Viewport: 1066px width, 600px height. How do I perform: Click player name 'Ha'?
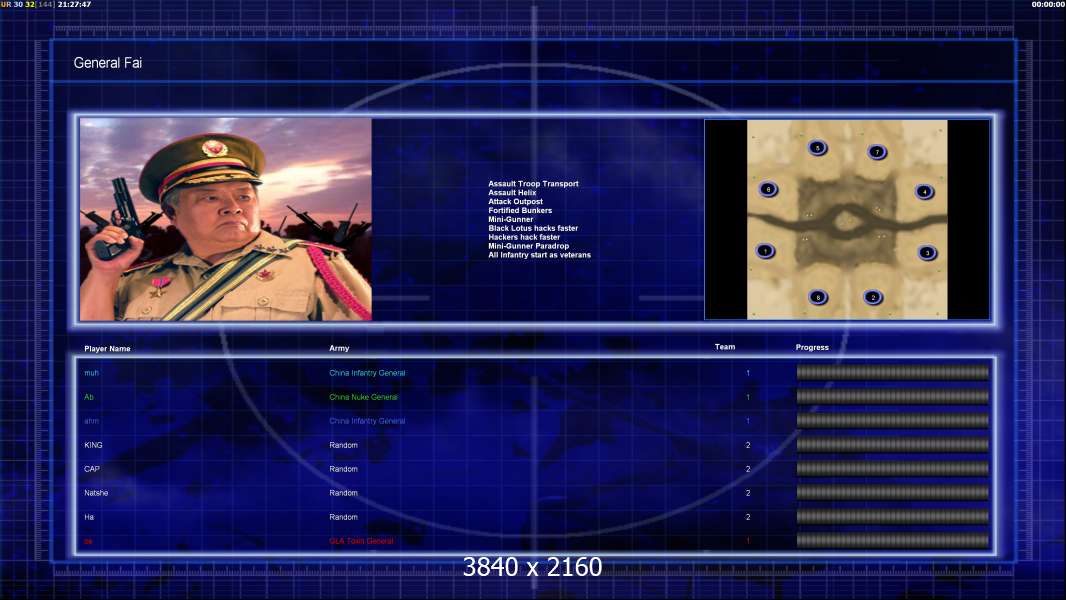click(x=88, y=517)
